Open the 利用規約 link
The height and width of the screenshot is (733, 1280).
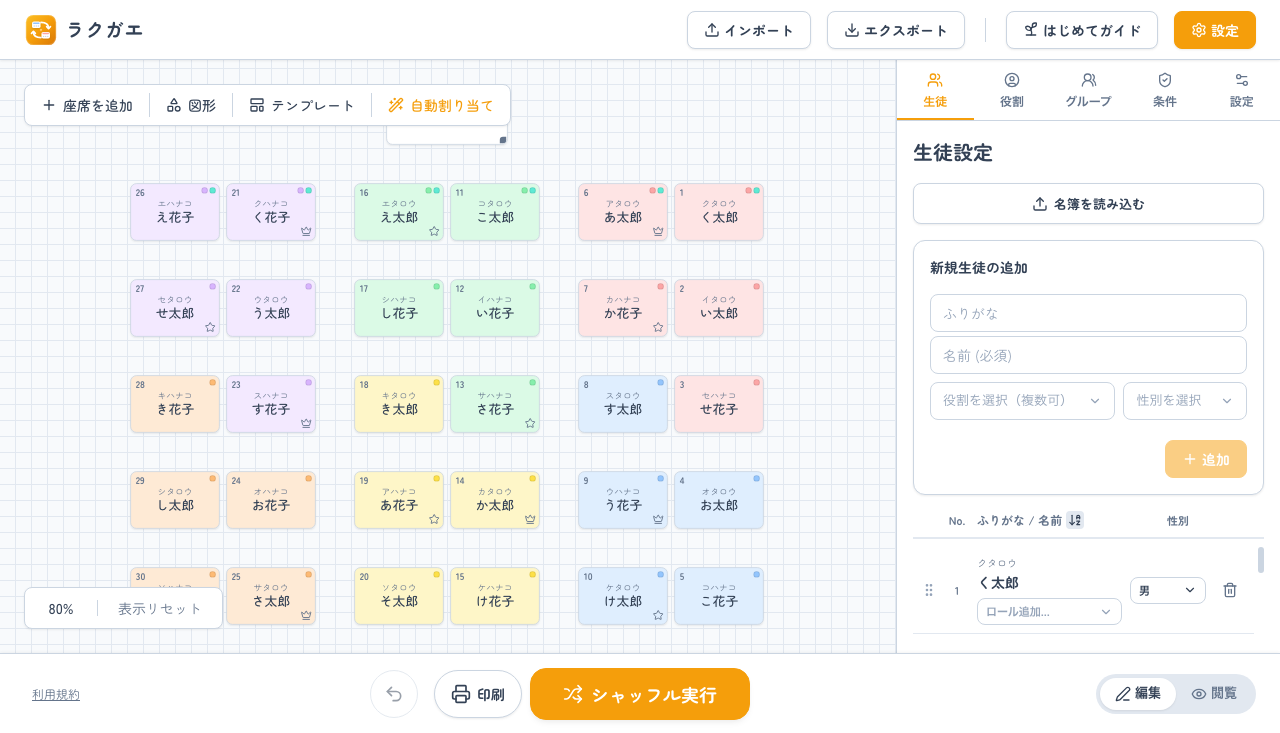[56, 695]
